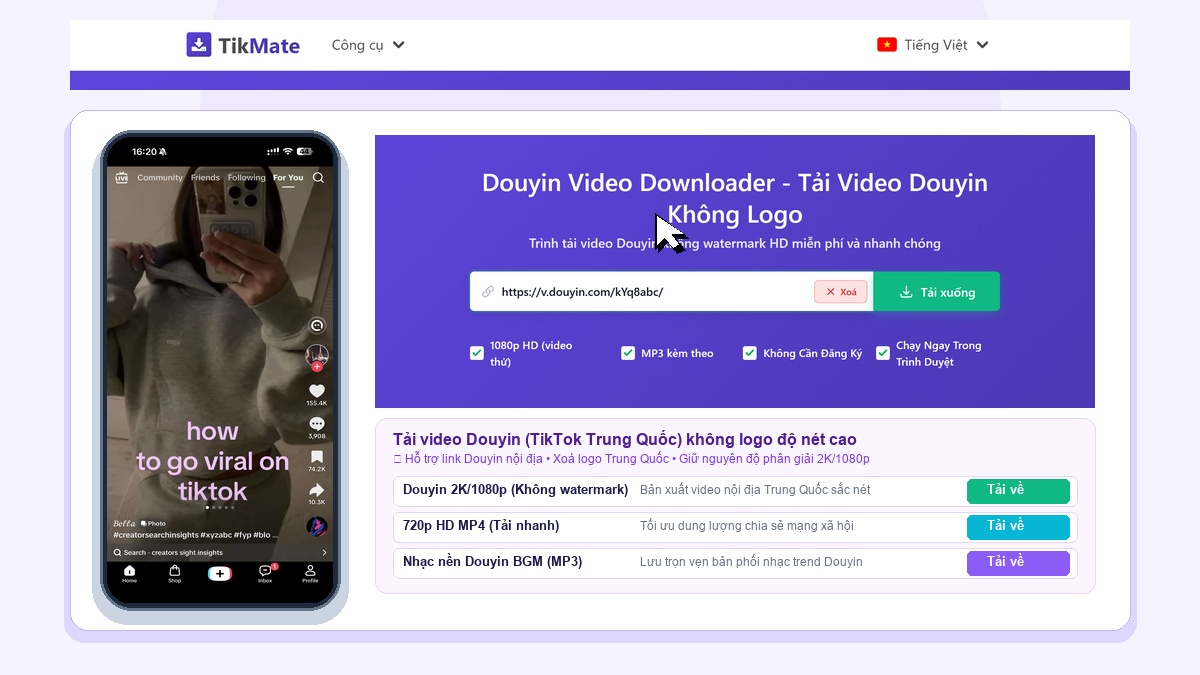Click the Douyin Video Downloader title
The width and height of the screenshot is (1200, 675).
click(735, 198)
